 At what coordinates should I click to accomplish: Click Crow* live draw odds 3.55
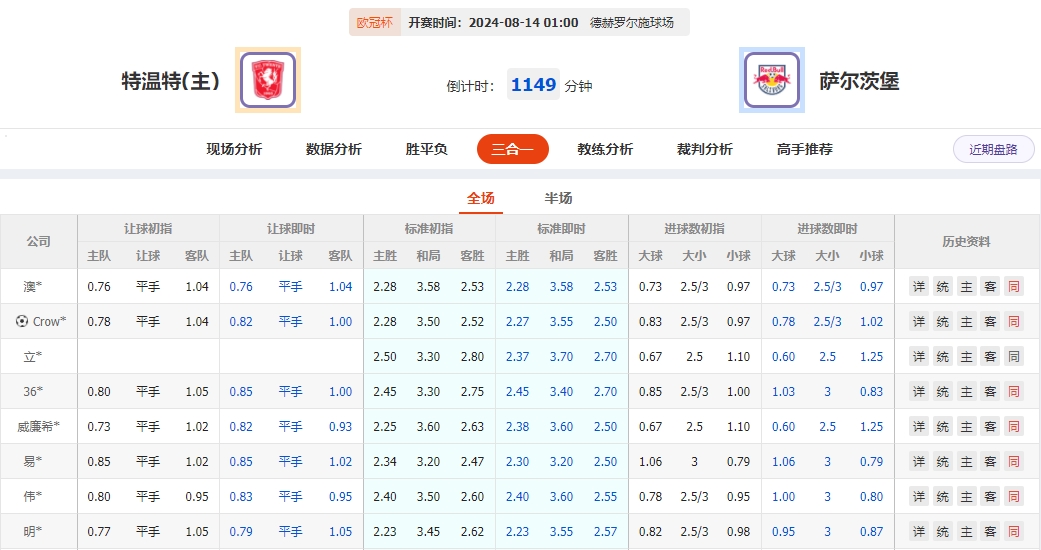pos(561,321)
